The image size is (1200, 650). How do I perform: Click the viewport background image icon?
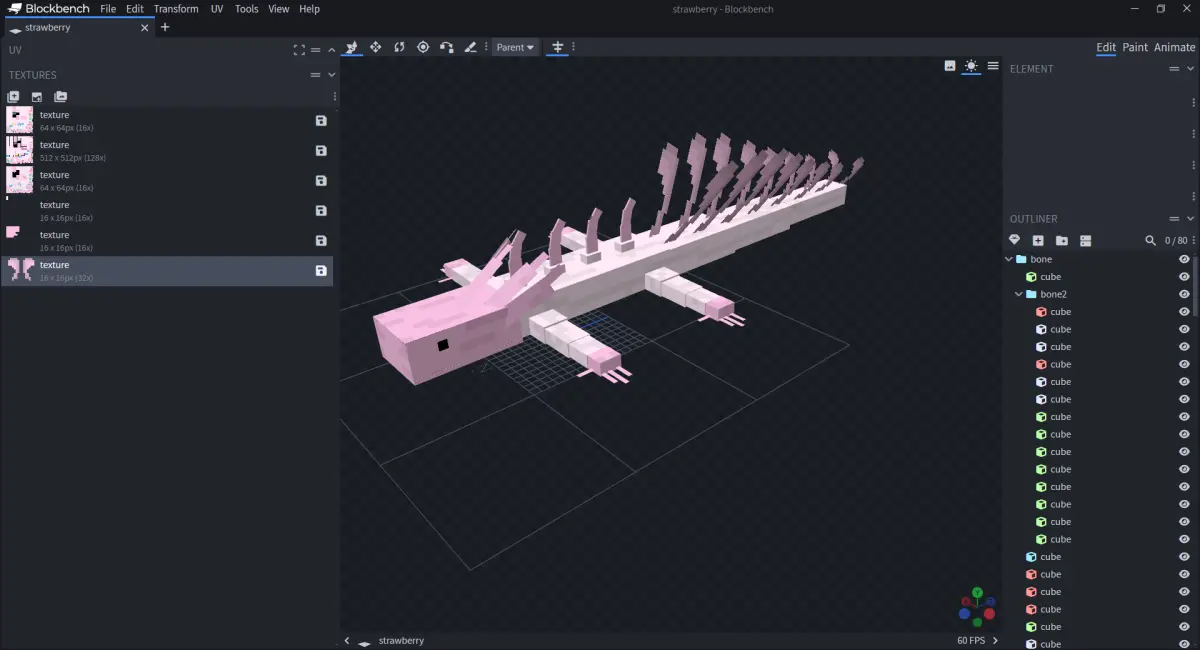(x=950, y=66)
